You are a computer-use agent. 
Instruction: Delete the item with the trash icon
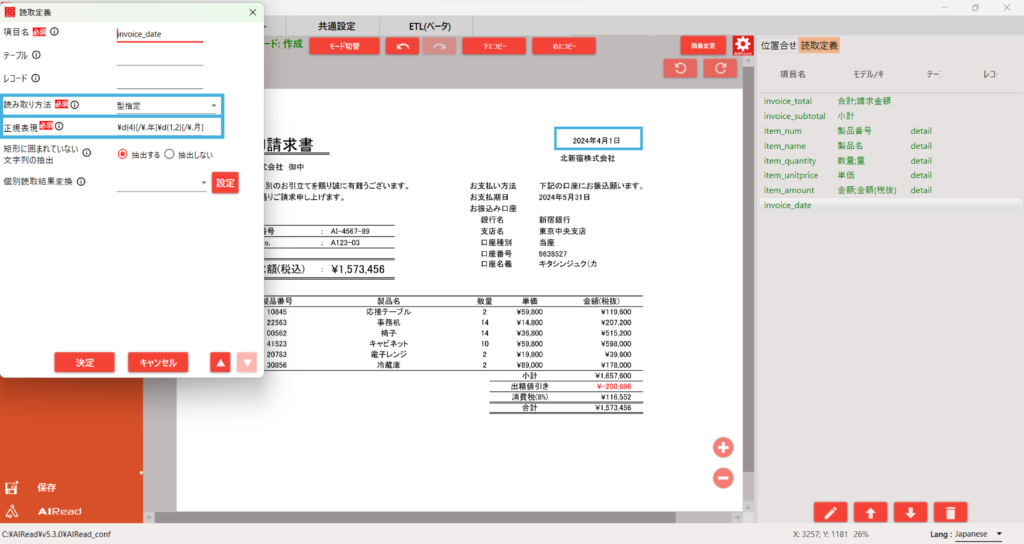click(x=949, y=513)
